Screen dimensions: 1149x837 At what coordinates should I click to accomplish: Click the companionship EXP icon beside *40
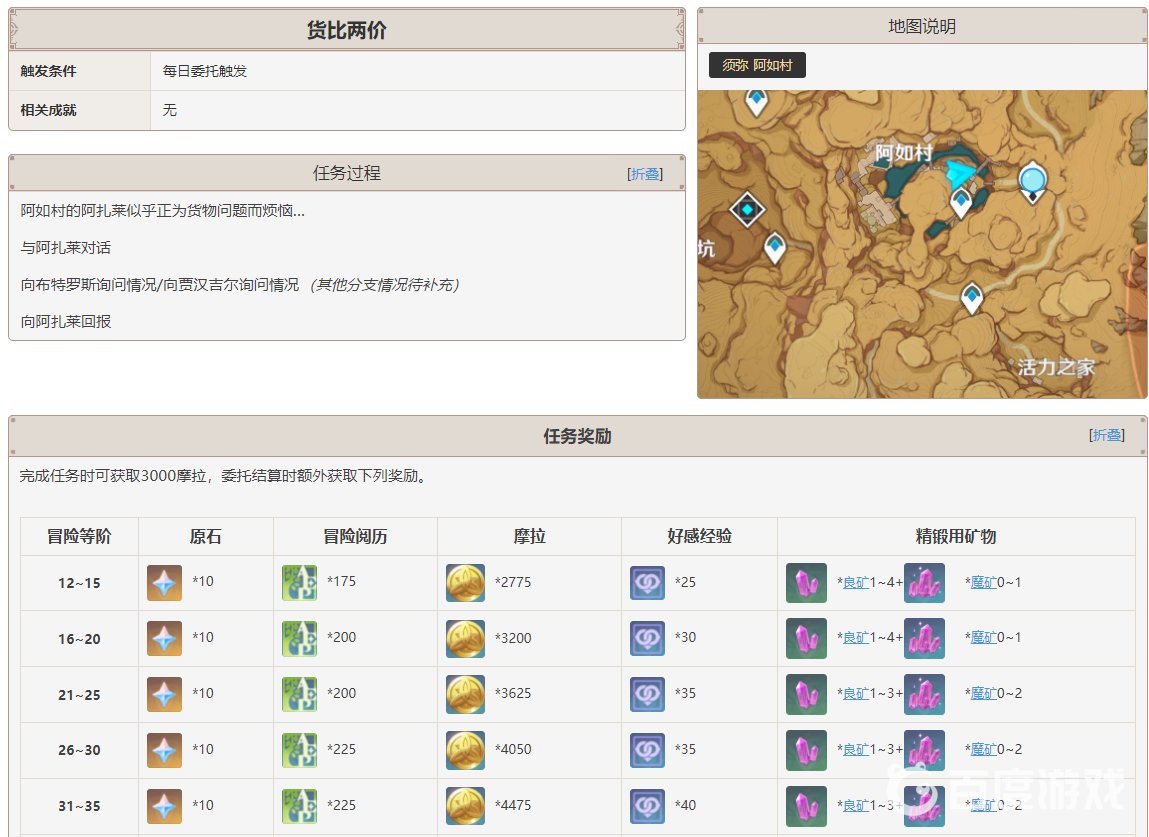(648, 807)
